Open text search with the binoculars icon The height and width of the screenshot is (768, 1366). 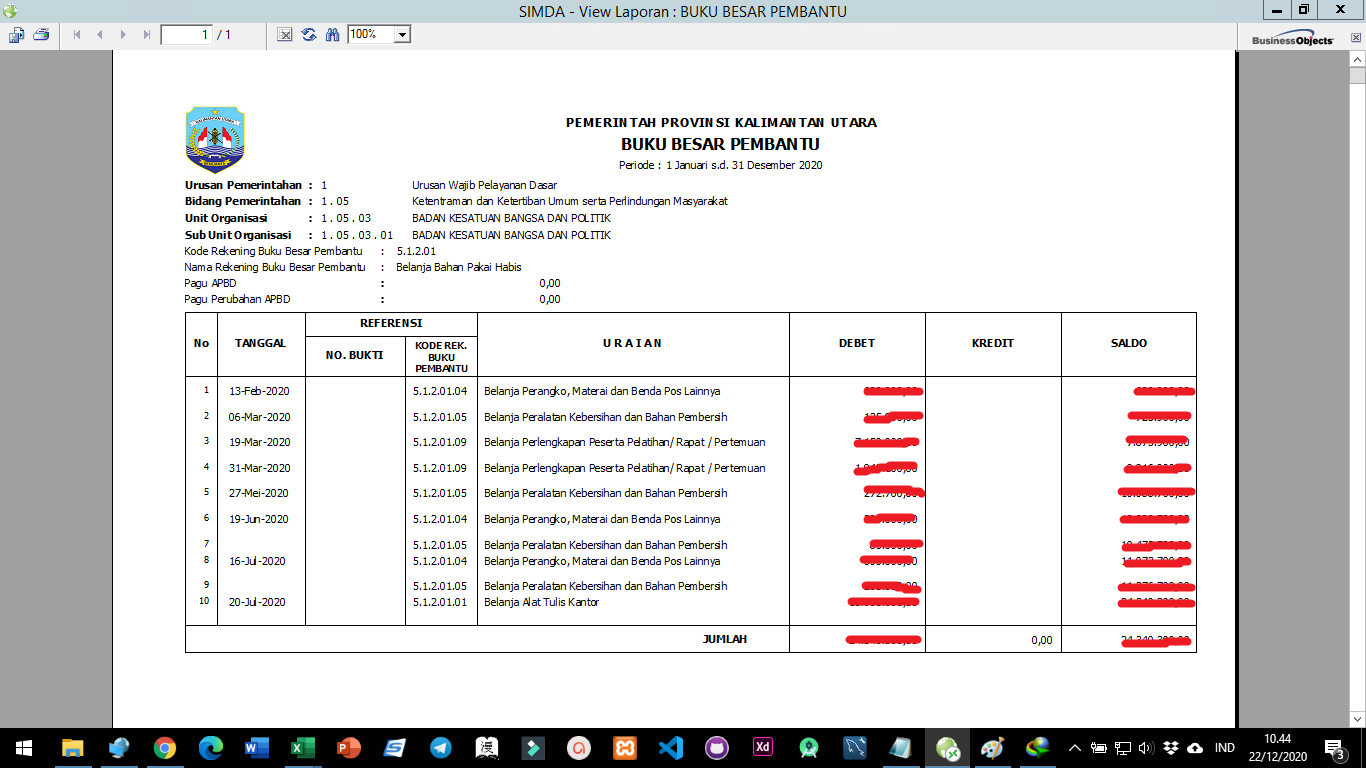coord(333,35)
